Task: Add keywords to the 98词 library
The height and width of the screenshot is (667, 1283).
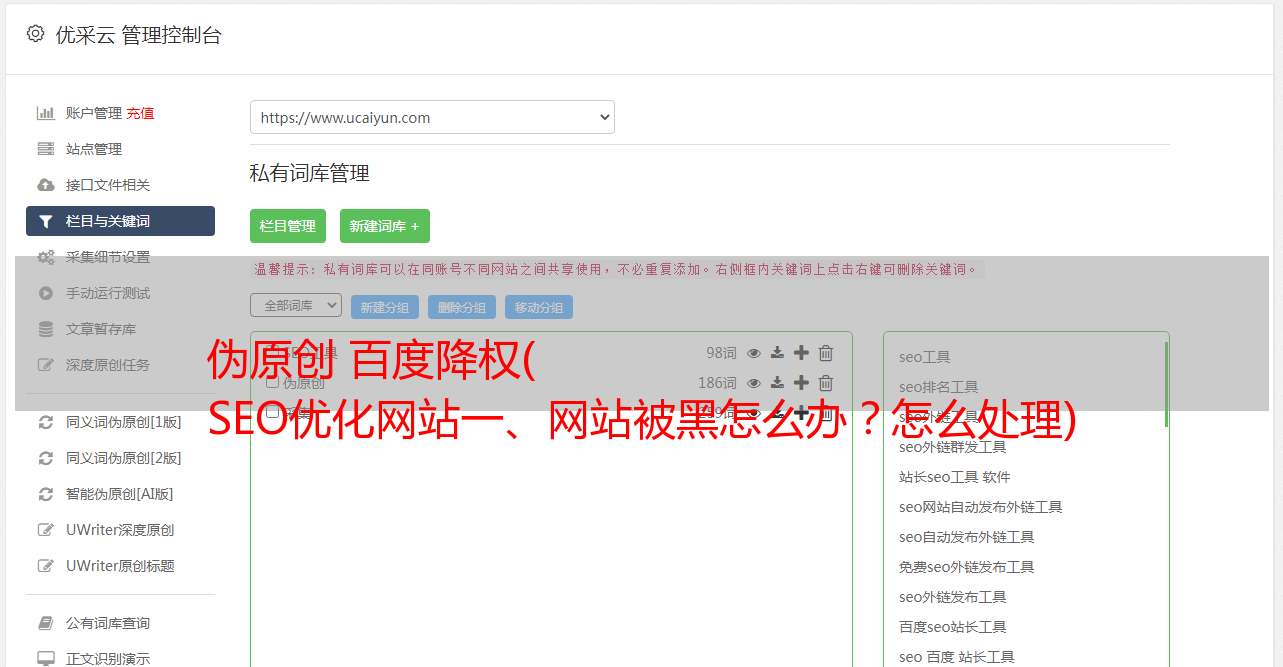Action: point(801,353)
